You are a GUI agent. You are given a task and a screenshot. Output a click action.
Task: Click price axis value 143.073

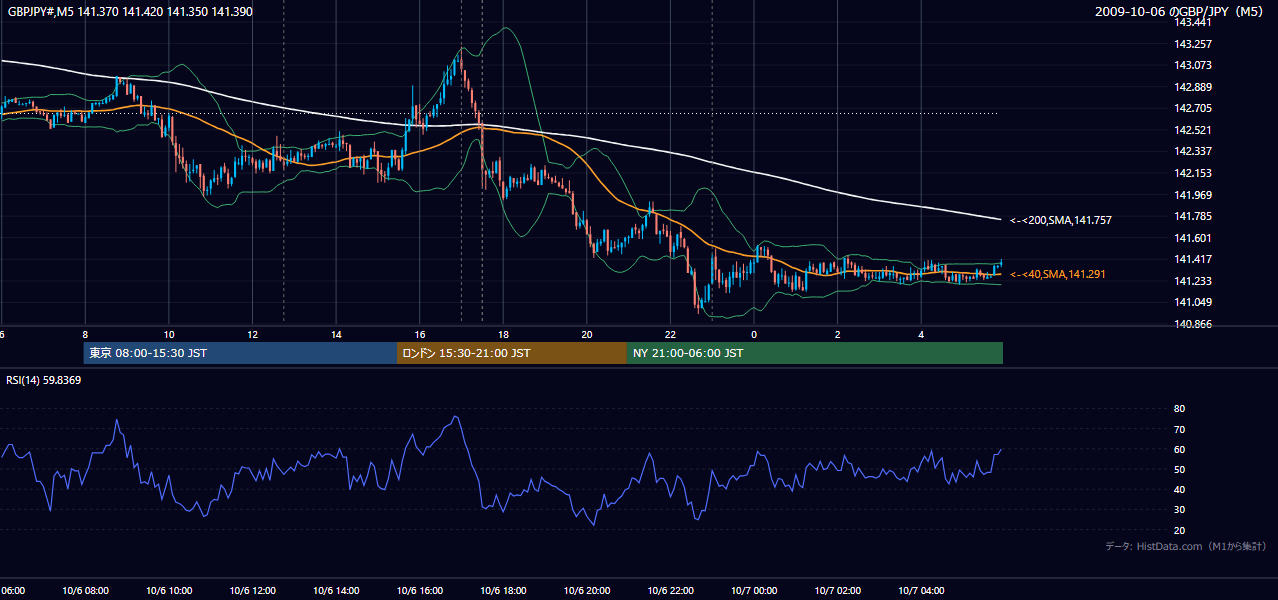[1193, 65]
